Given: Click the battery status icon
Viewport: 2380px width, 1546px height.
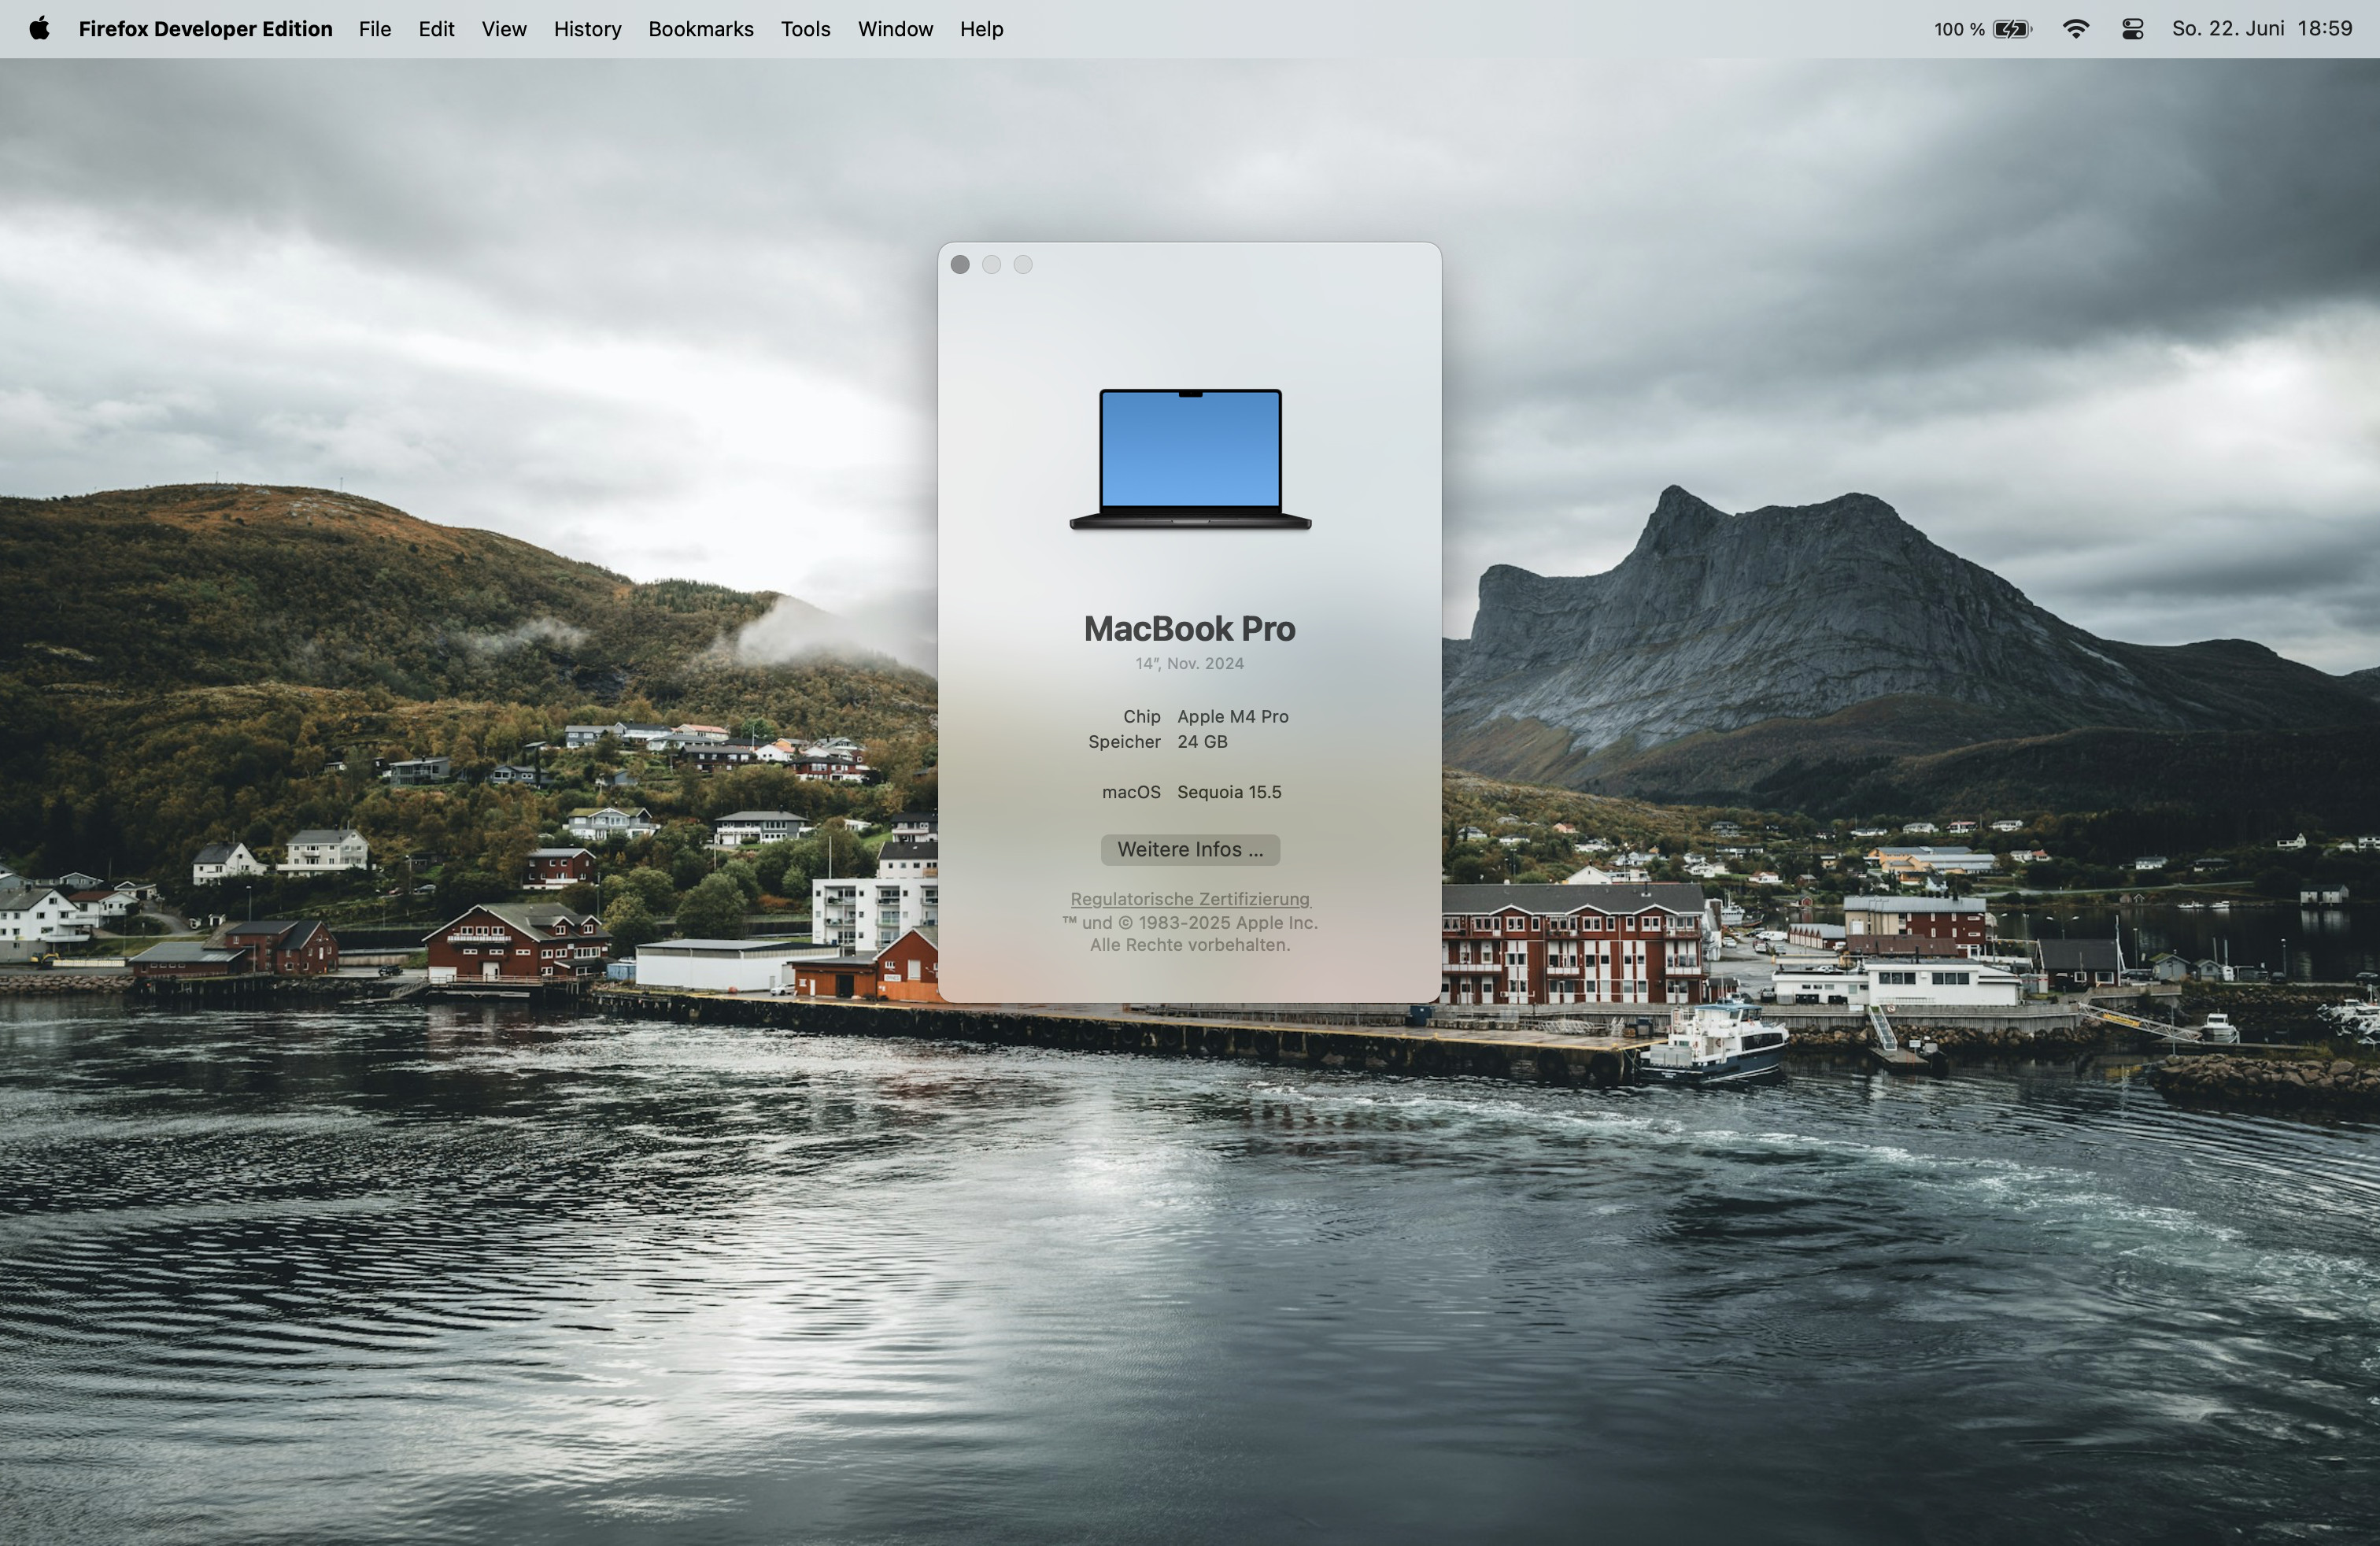Looking at the screenshot, I should click(2013, 29).
